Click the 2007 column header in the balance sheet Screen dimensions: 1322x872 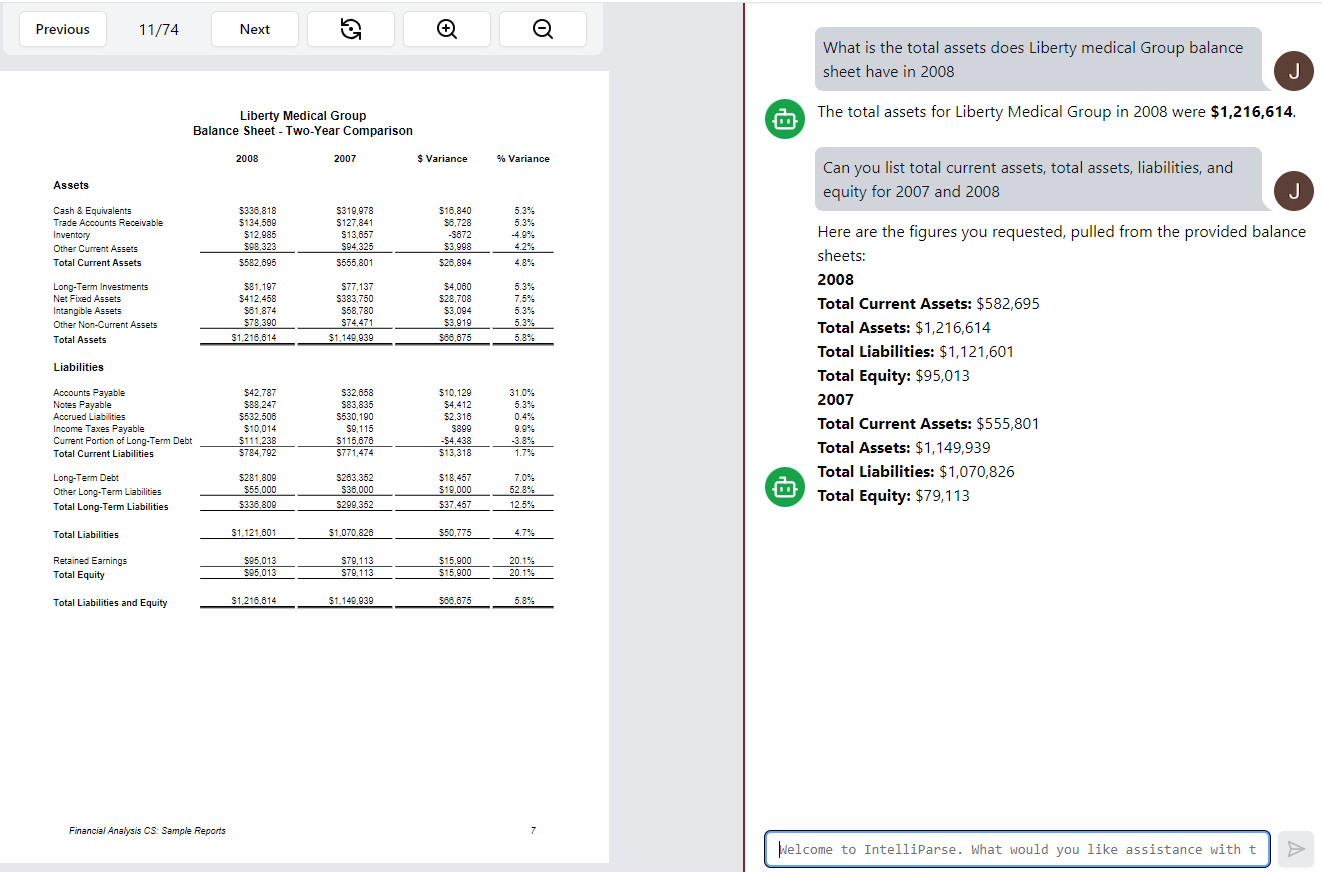345,159
